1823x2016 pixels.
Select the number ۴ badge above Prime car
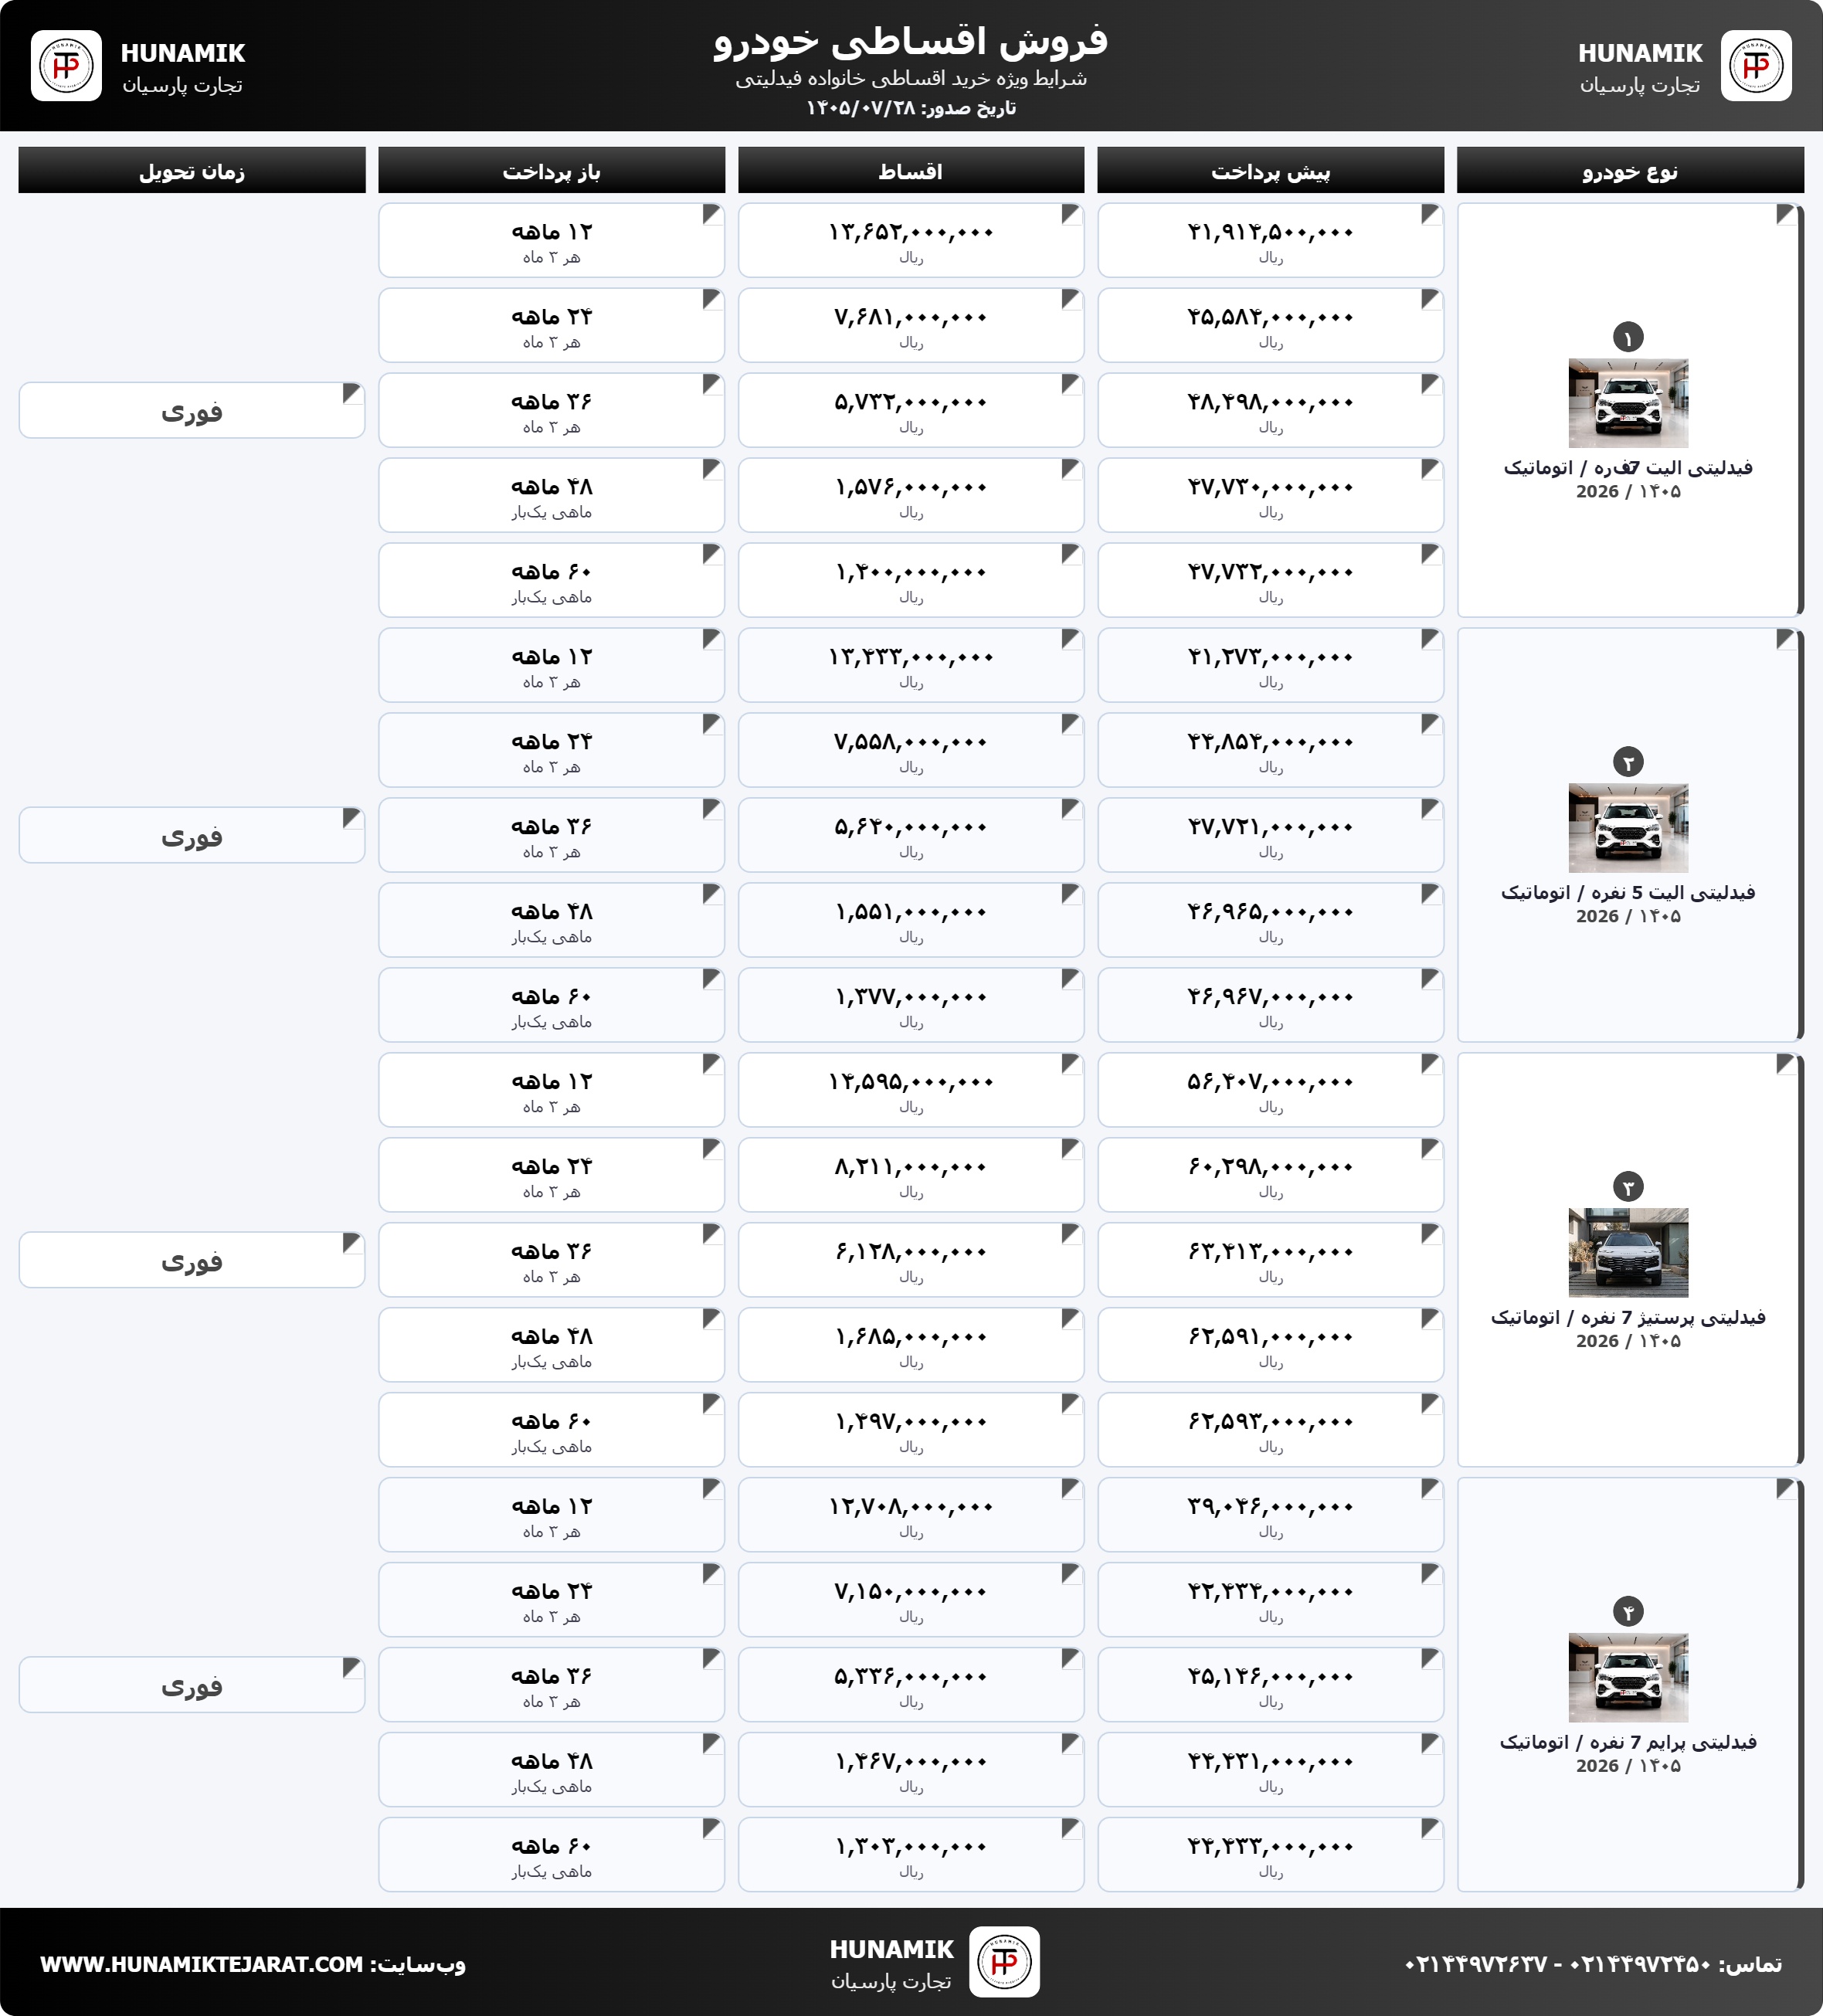1628,1612
